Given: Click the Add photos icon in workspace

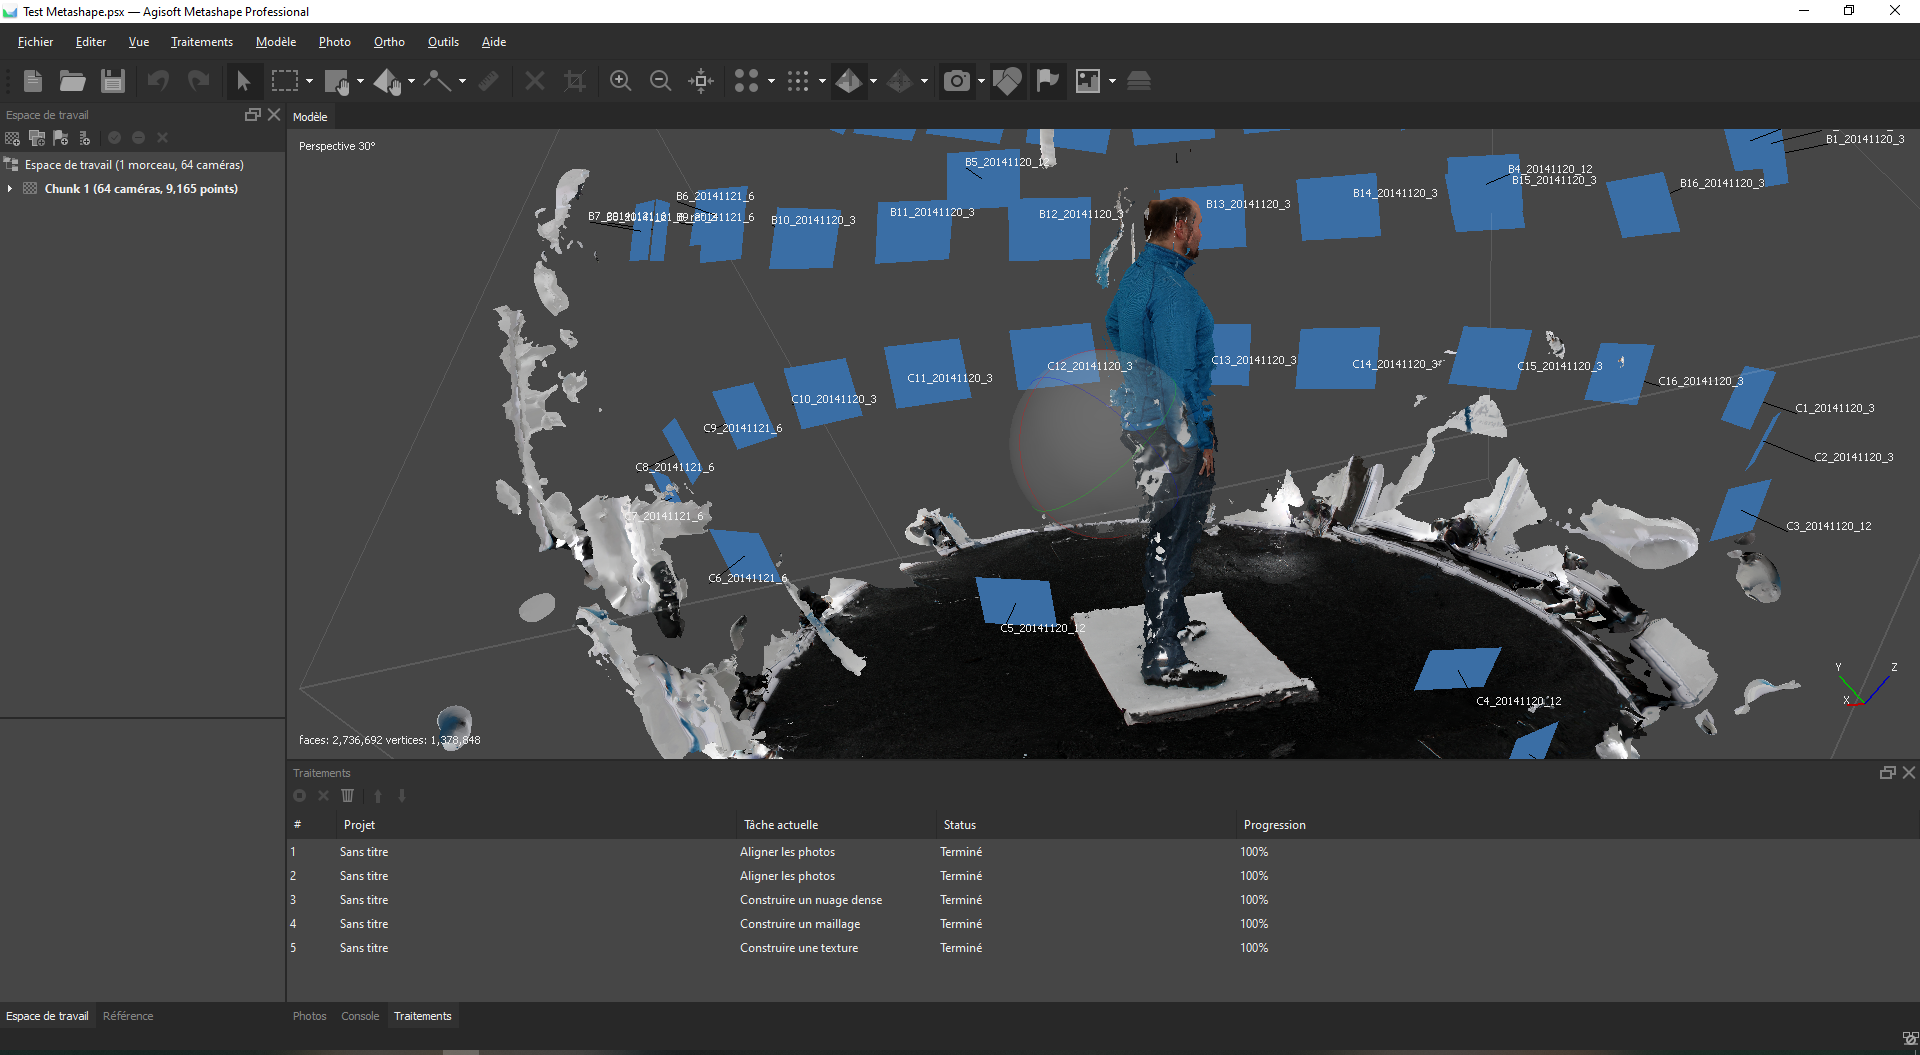Looking at the screenshot, I should click(37, 138).
